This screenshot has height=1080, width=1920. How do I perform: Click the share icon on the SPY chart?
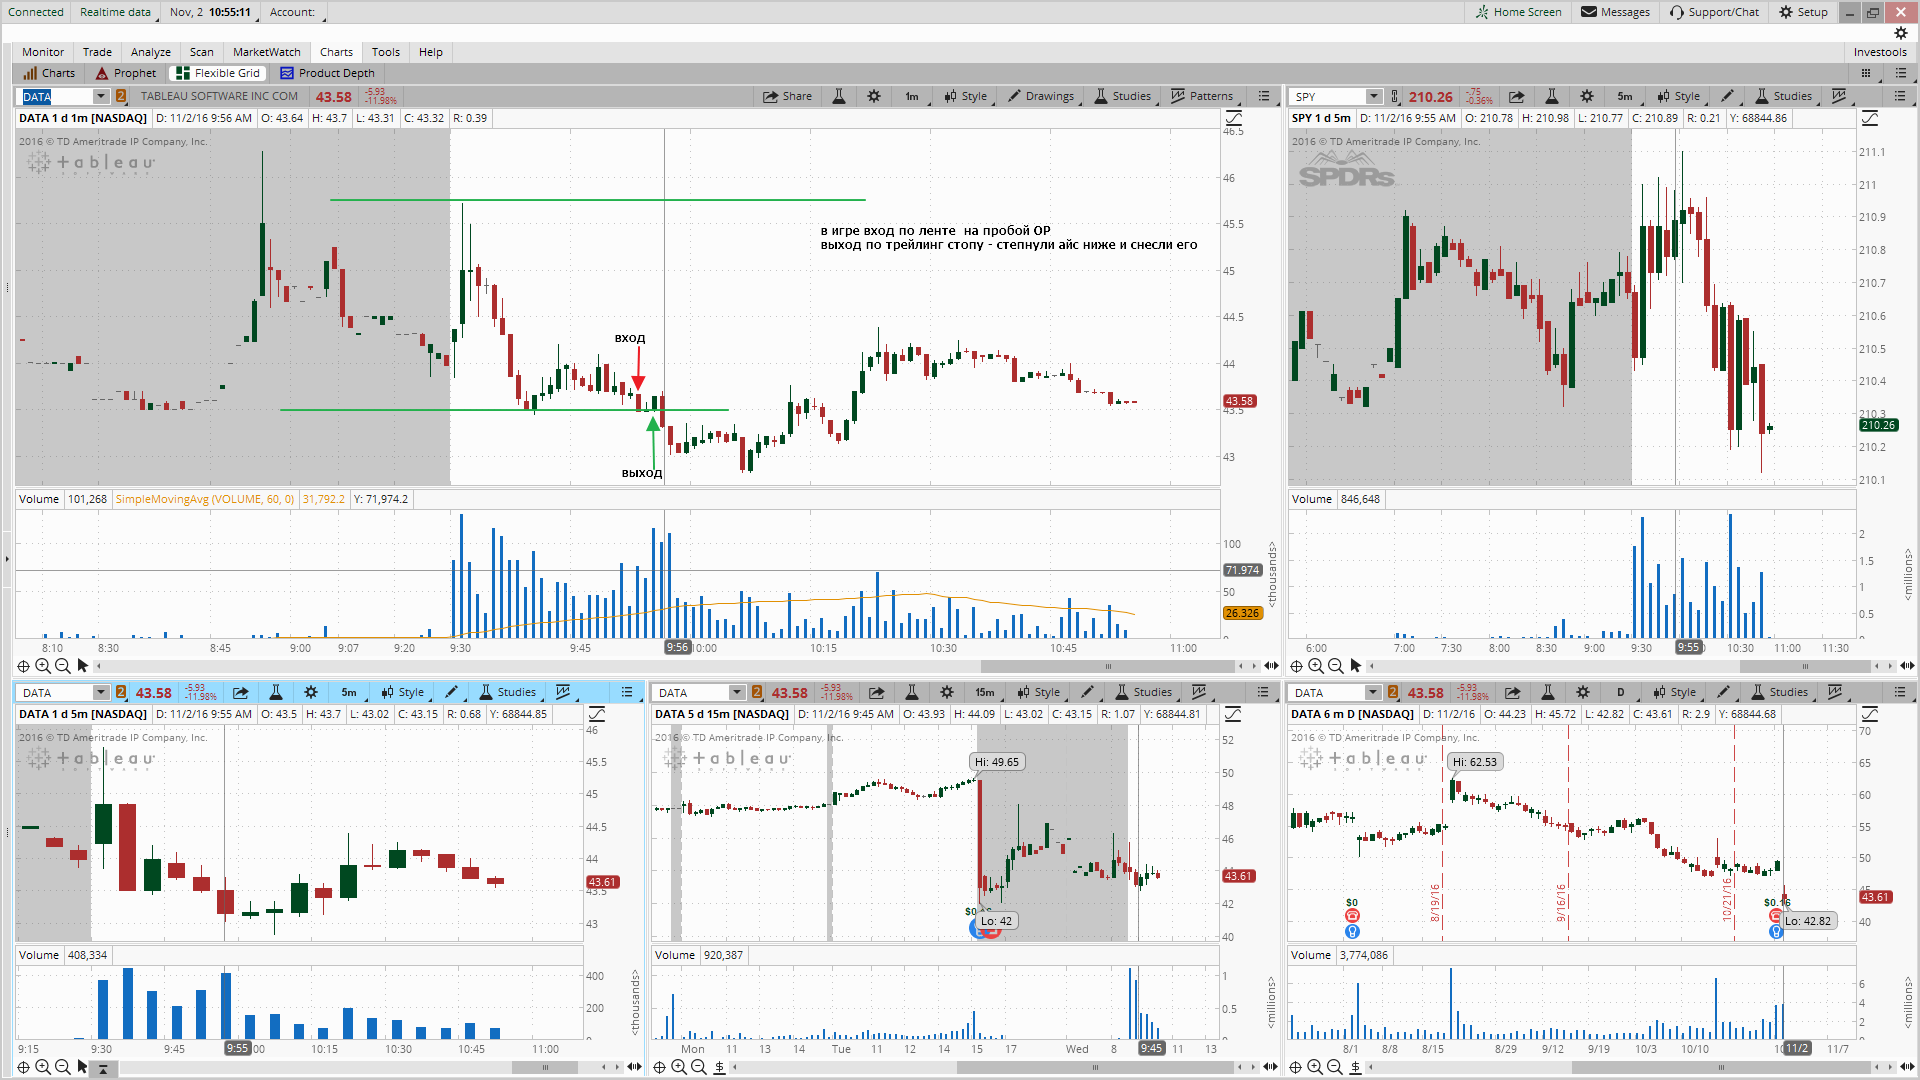(1516, 96)
